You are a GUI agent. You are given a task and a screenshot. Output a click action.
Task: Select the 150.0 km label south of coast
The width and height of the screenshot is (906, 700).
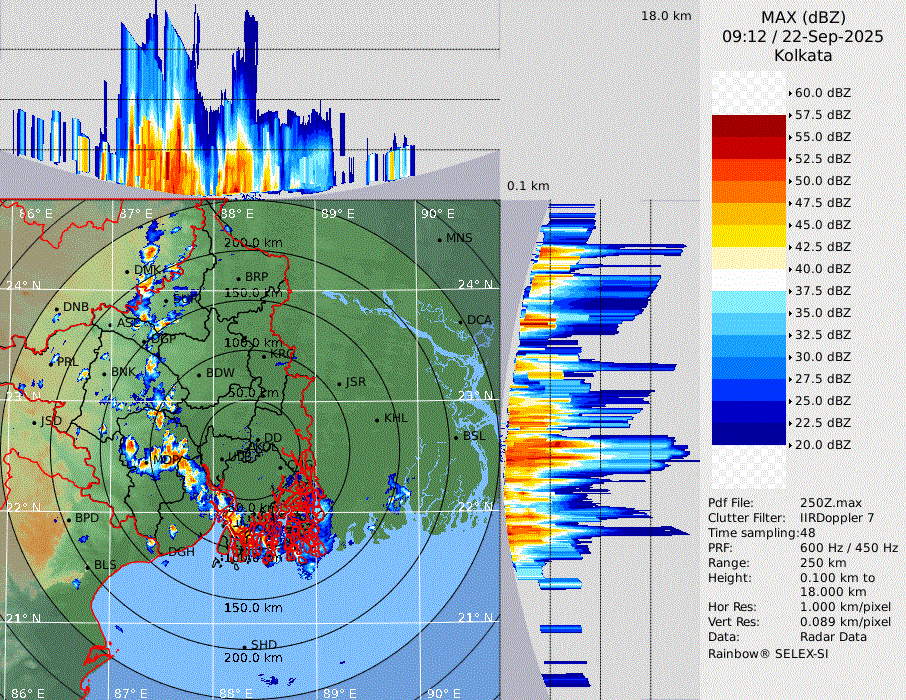coord(253,608)
